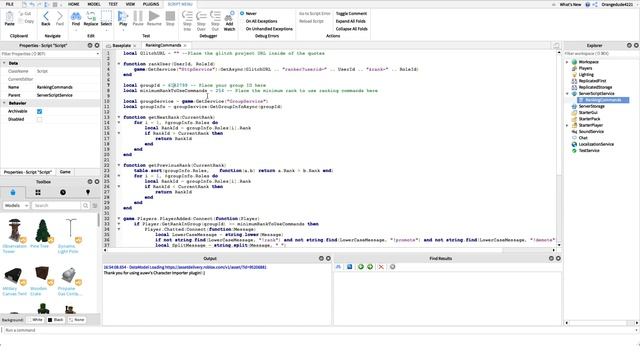Open the Toolbox Marketplace tab icon
640x360 pixels.
click(x=13, y=192)
